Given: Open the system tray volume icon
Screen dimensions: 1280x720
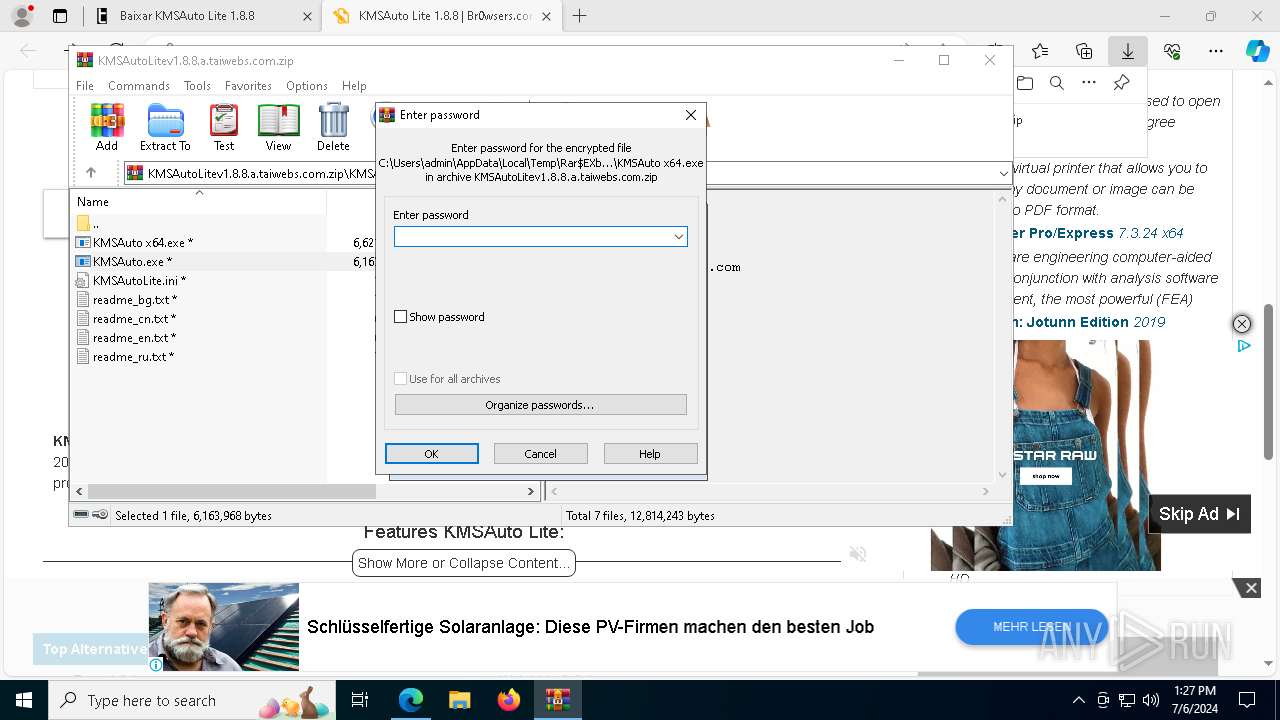Looking at the screenshot, I should (x=1151, y=700).
